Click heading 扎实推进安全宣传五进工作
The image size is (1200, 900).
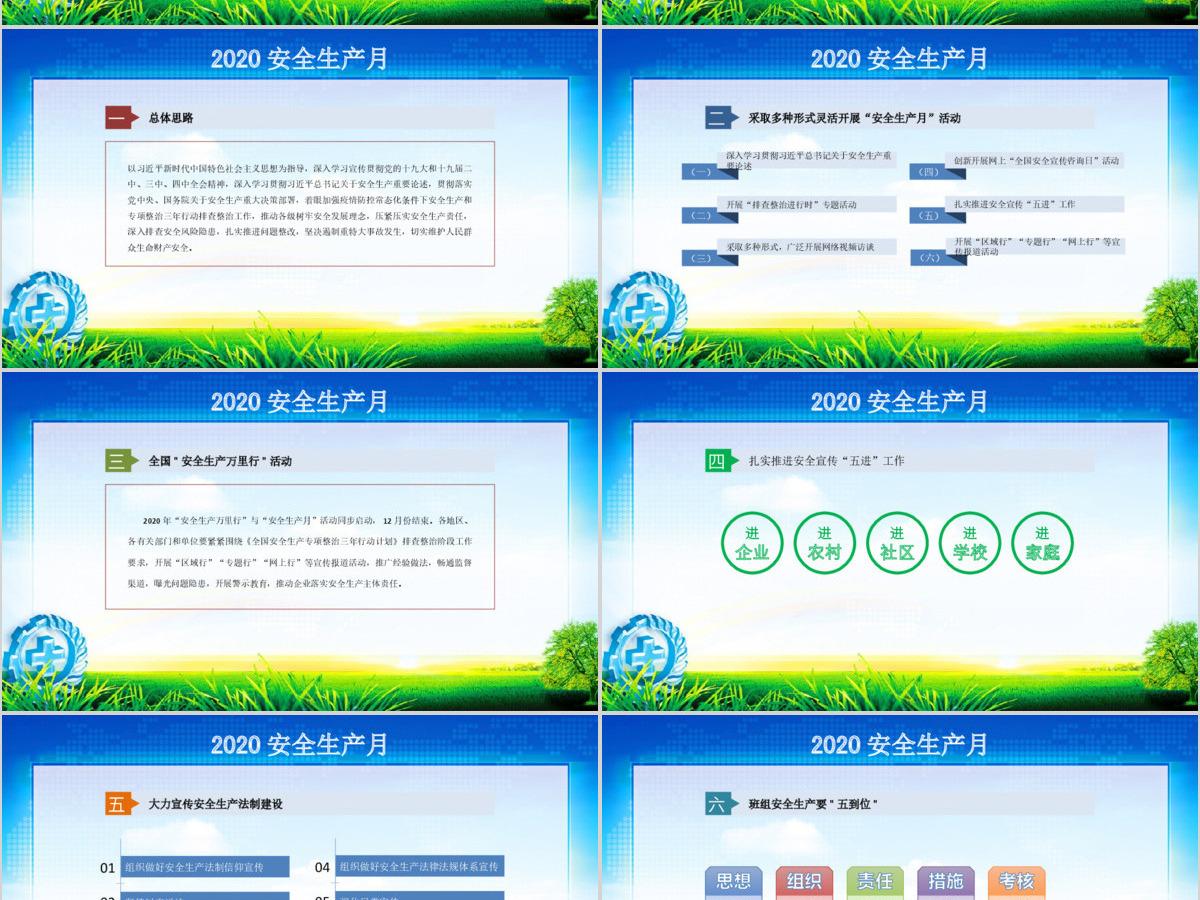tap(826, 461)
